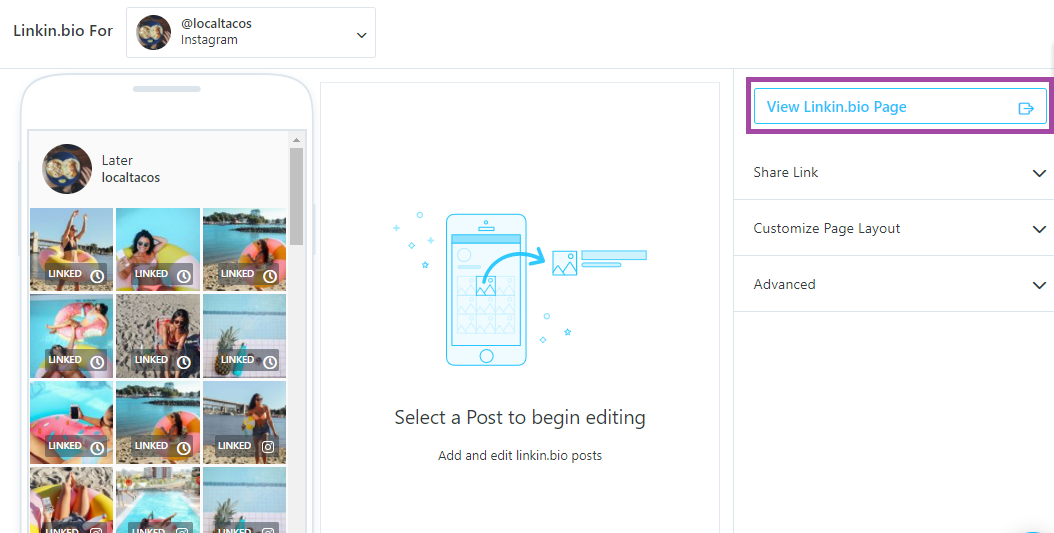Click the phone preview vertical scrollbar handle

(x=296, y=195)
